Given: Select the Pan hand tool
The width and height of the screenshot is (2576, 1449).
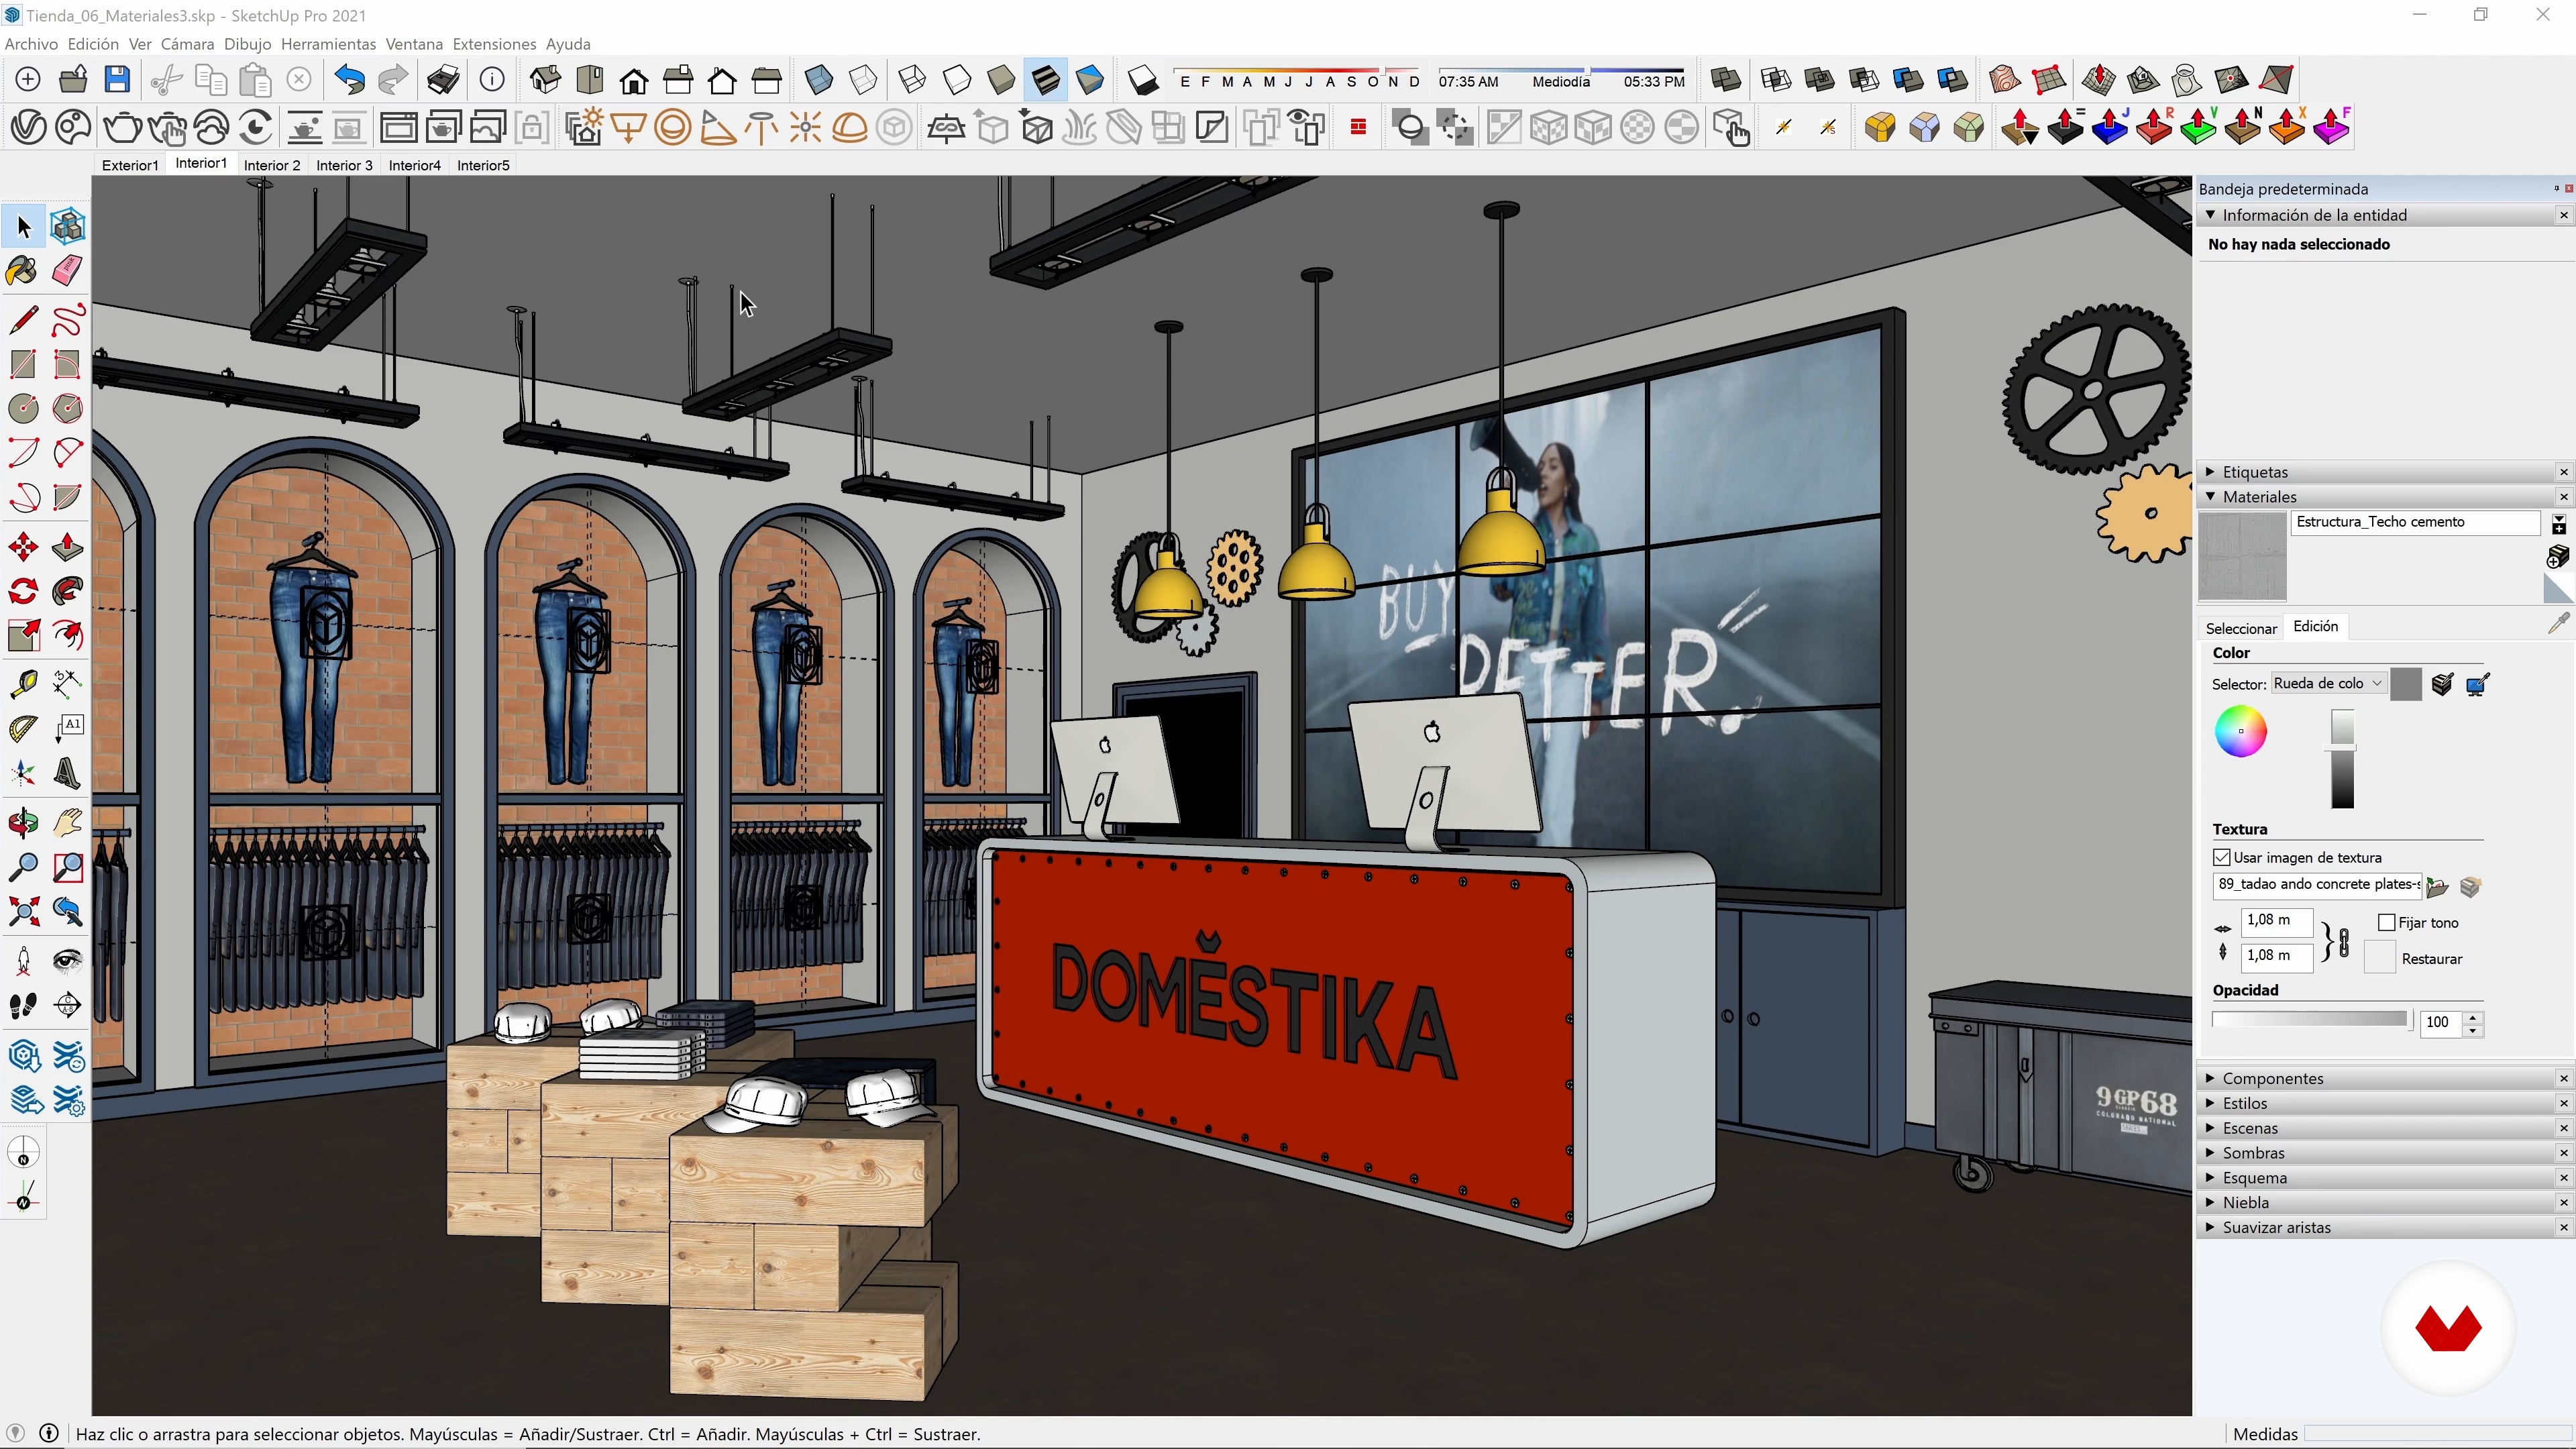Looking at the screenshot, I should 67,823.
